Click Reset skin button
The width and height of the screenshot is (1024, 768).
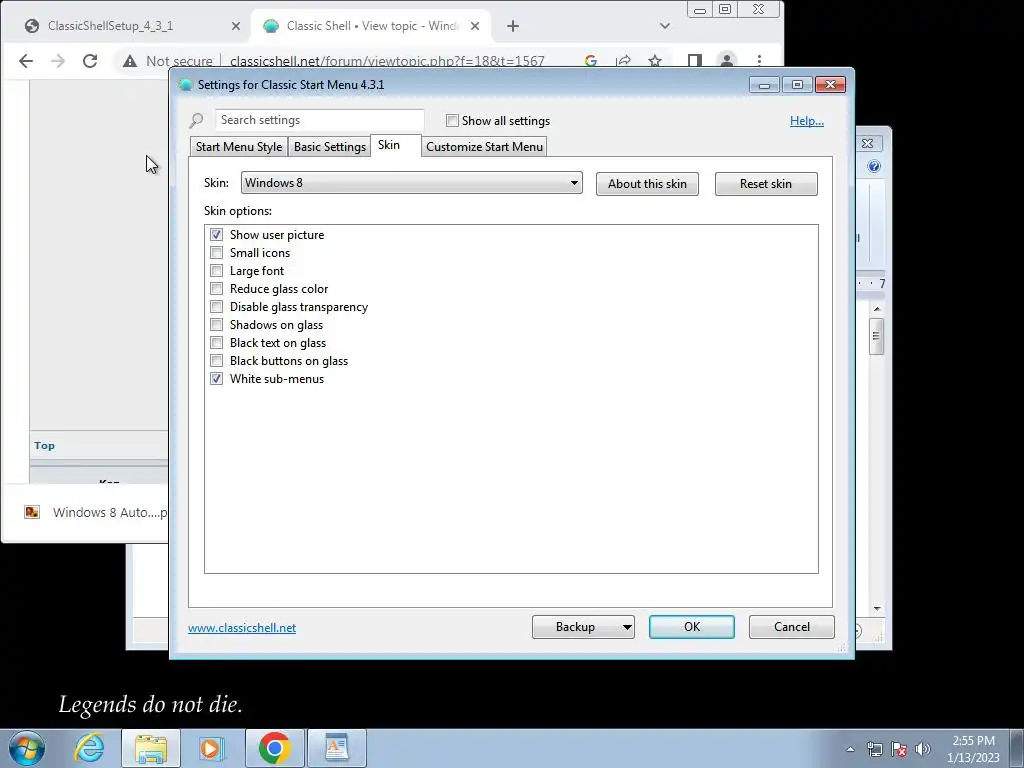[766, 184]
